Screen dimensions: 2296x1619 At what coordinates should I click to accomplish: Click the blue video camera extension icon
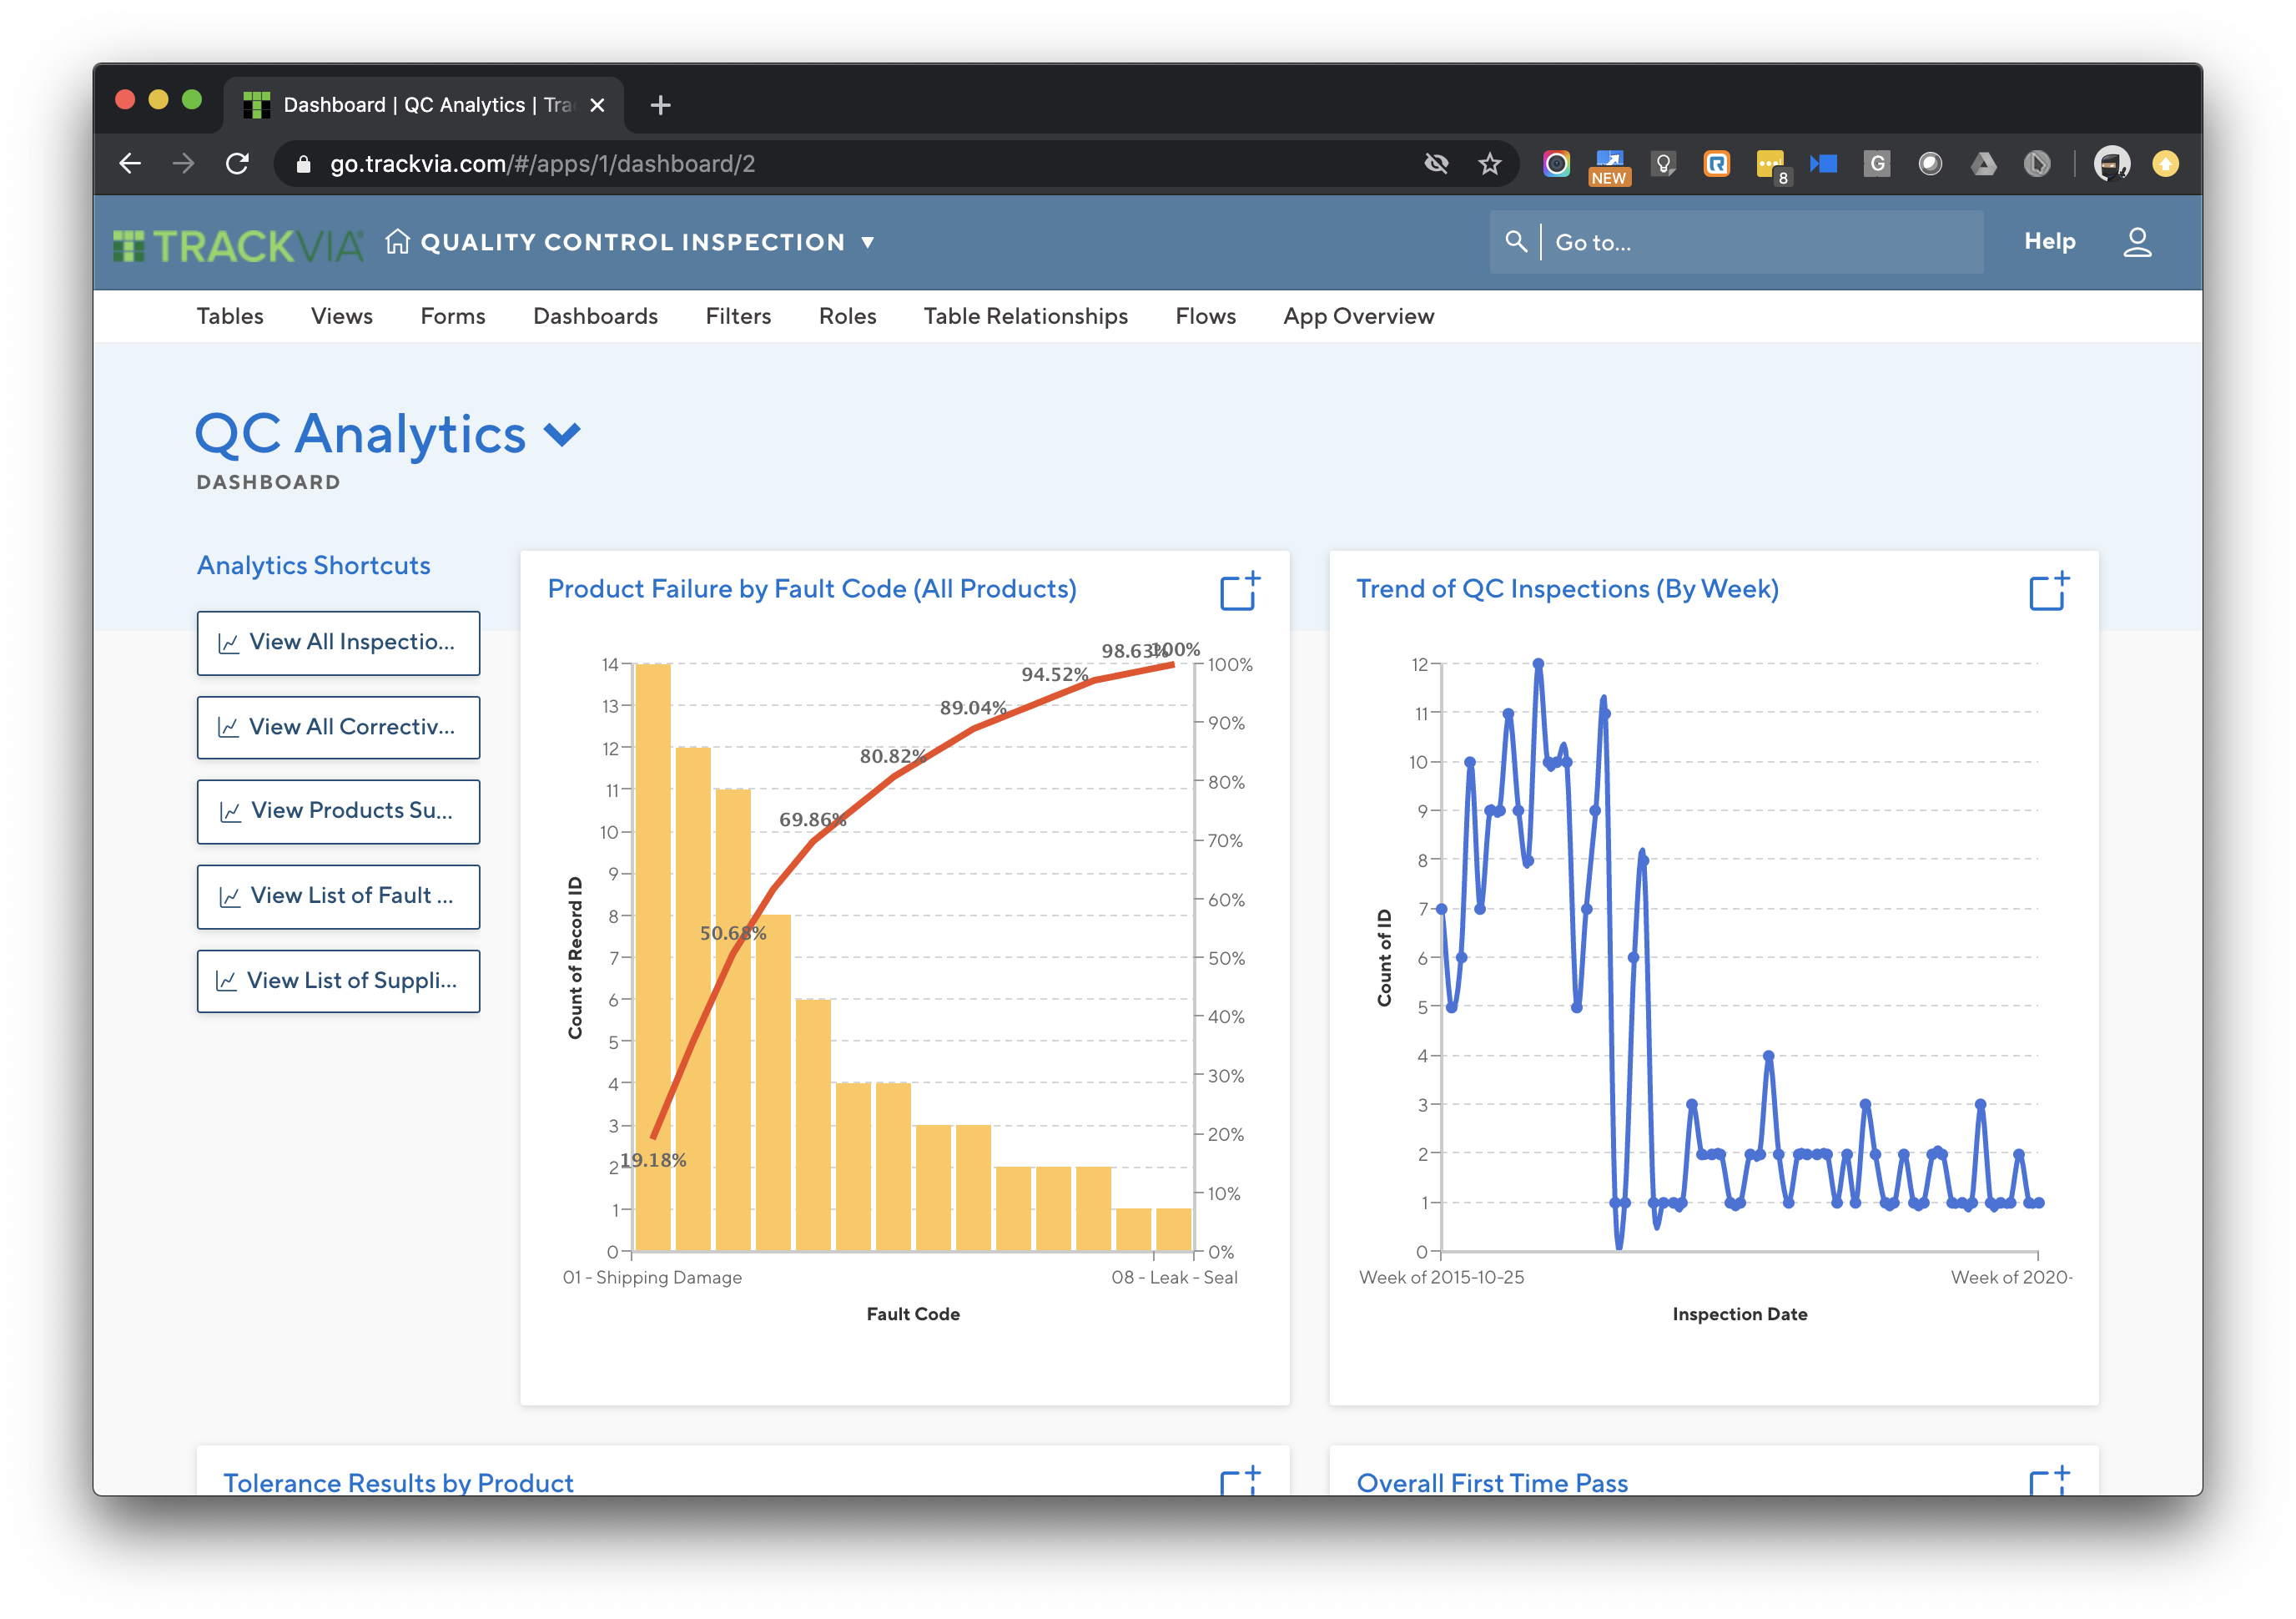[x=1823, y=163]
